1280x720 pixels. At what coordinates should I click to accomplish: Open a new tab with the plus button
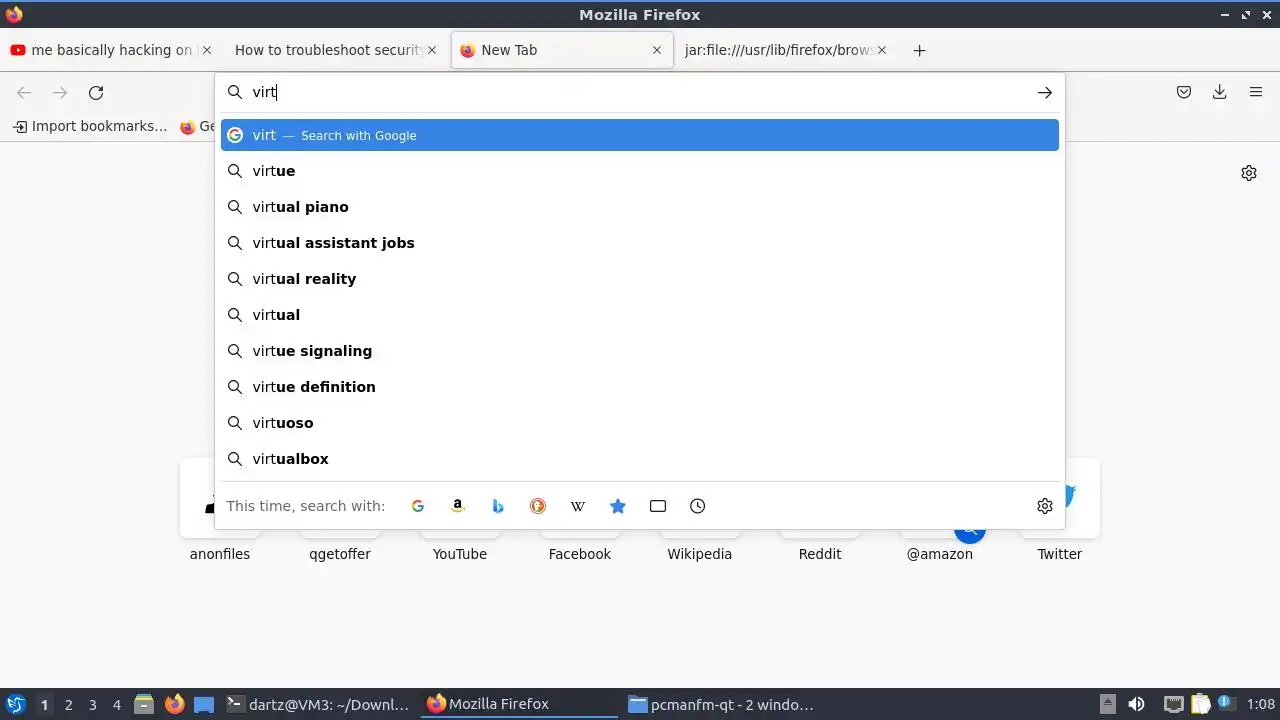[920, 50]
